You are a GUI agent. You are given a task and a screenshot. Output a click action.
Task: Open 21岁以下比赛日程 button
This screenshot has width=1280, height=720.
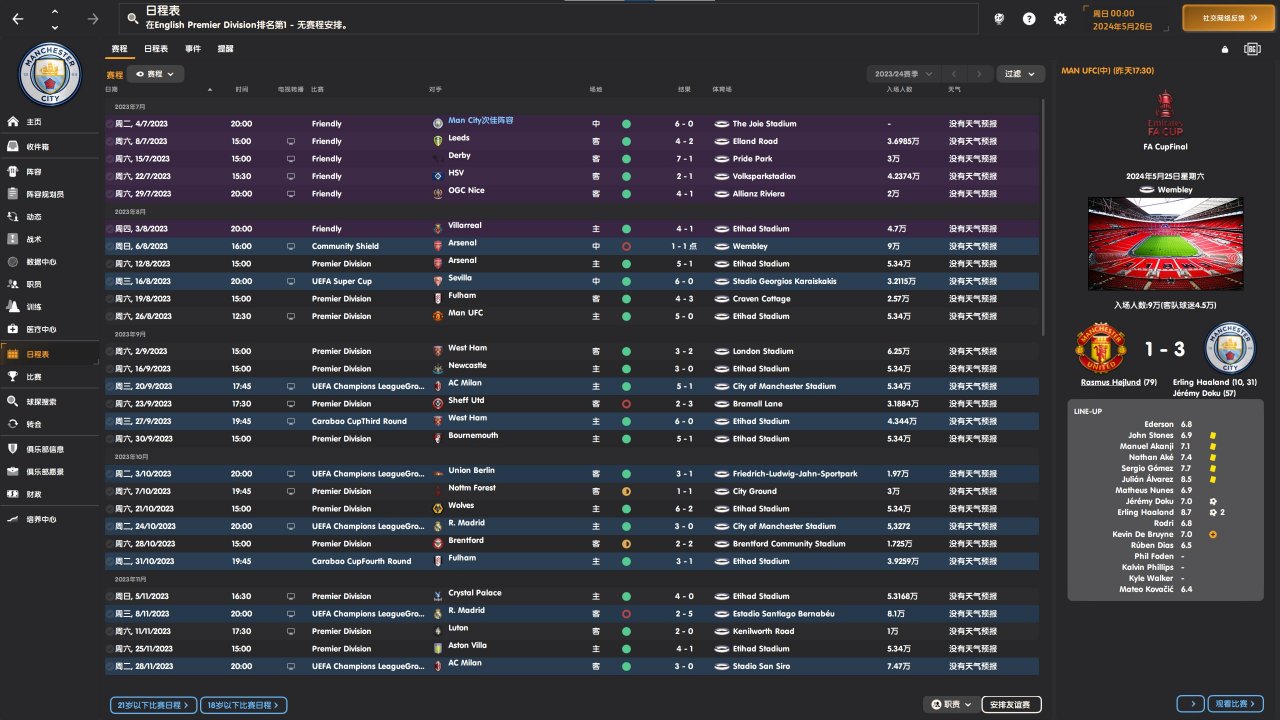click(x=153, y=705)
